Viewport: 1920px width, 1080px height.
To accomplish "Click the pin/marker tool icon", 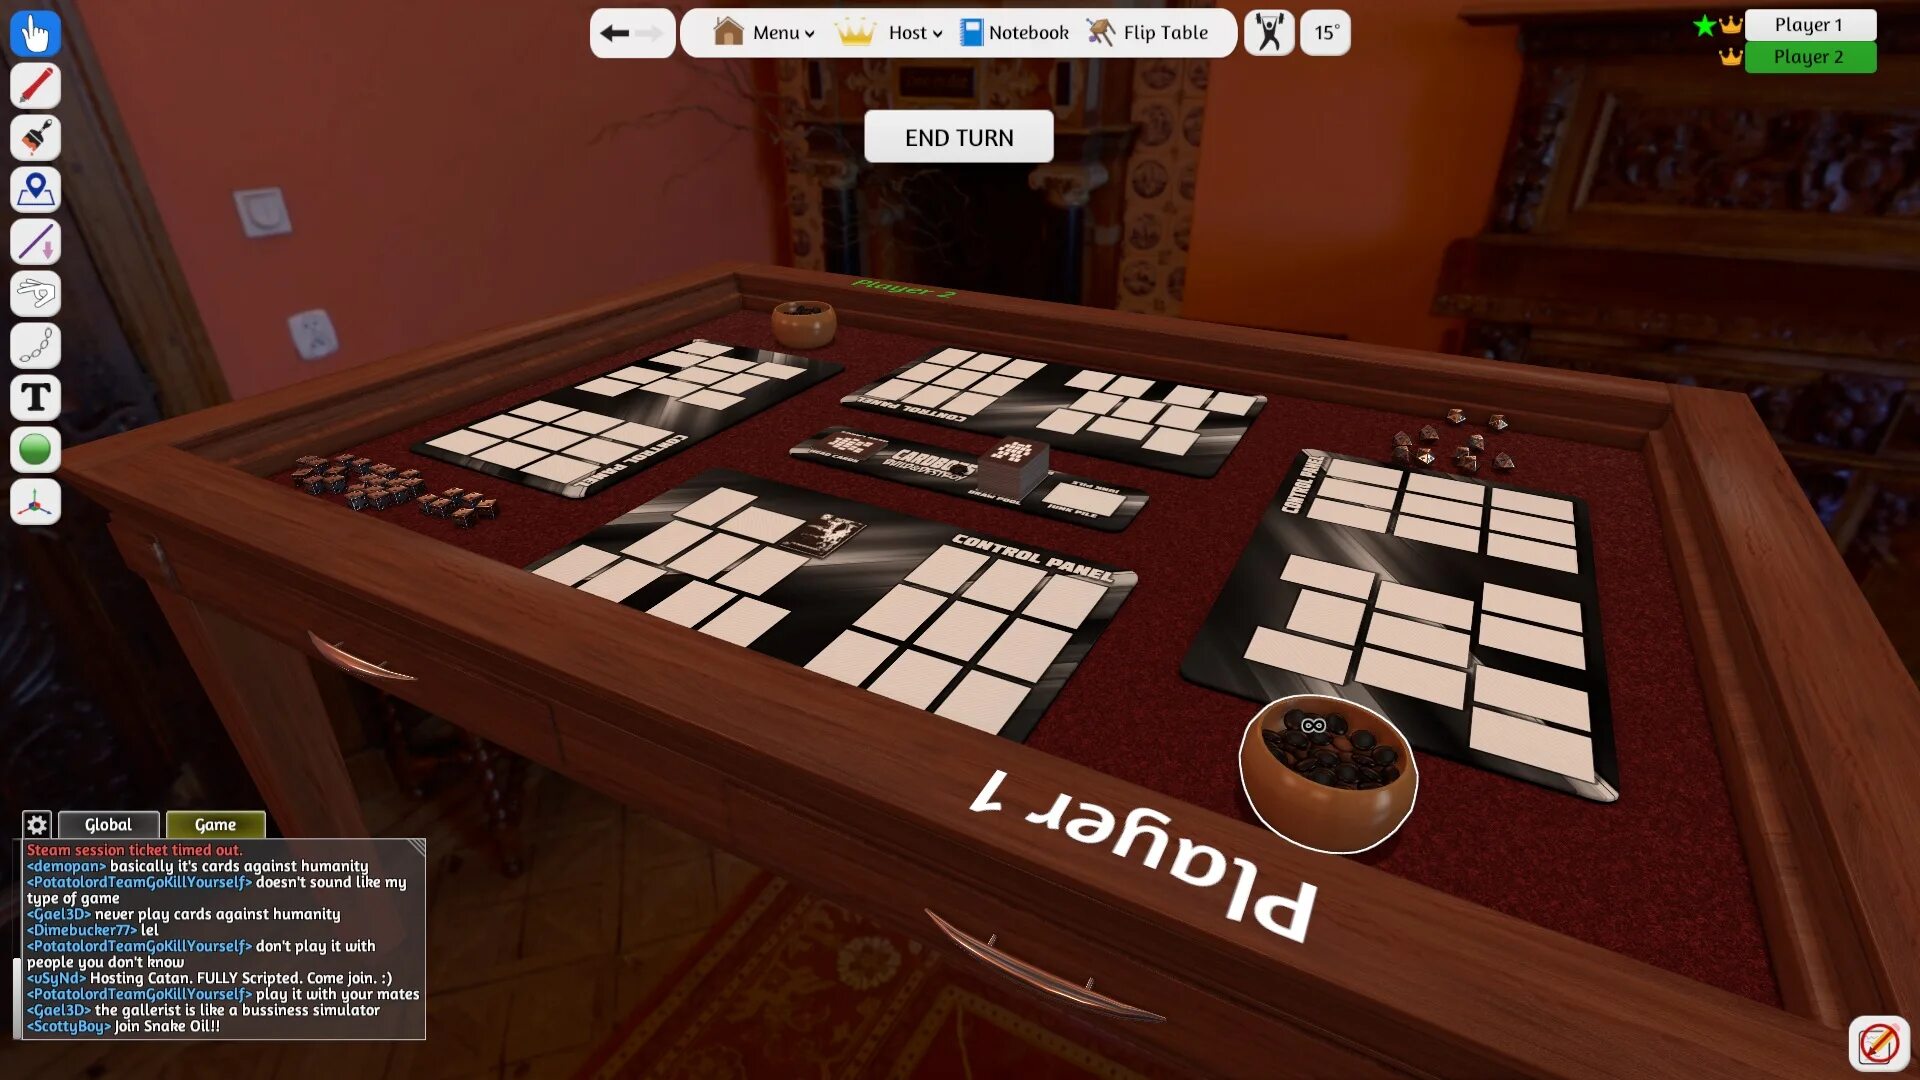I will click(36, 189).
